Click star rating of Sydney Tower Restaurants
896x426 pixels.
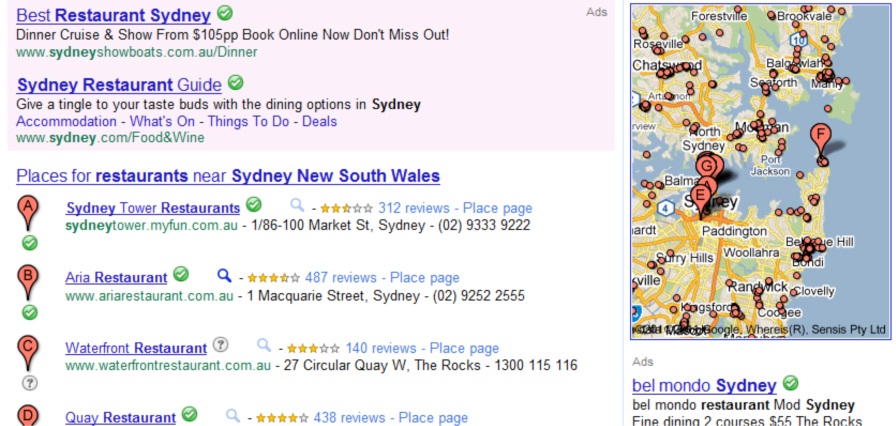346,208
